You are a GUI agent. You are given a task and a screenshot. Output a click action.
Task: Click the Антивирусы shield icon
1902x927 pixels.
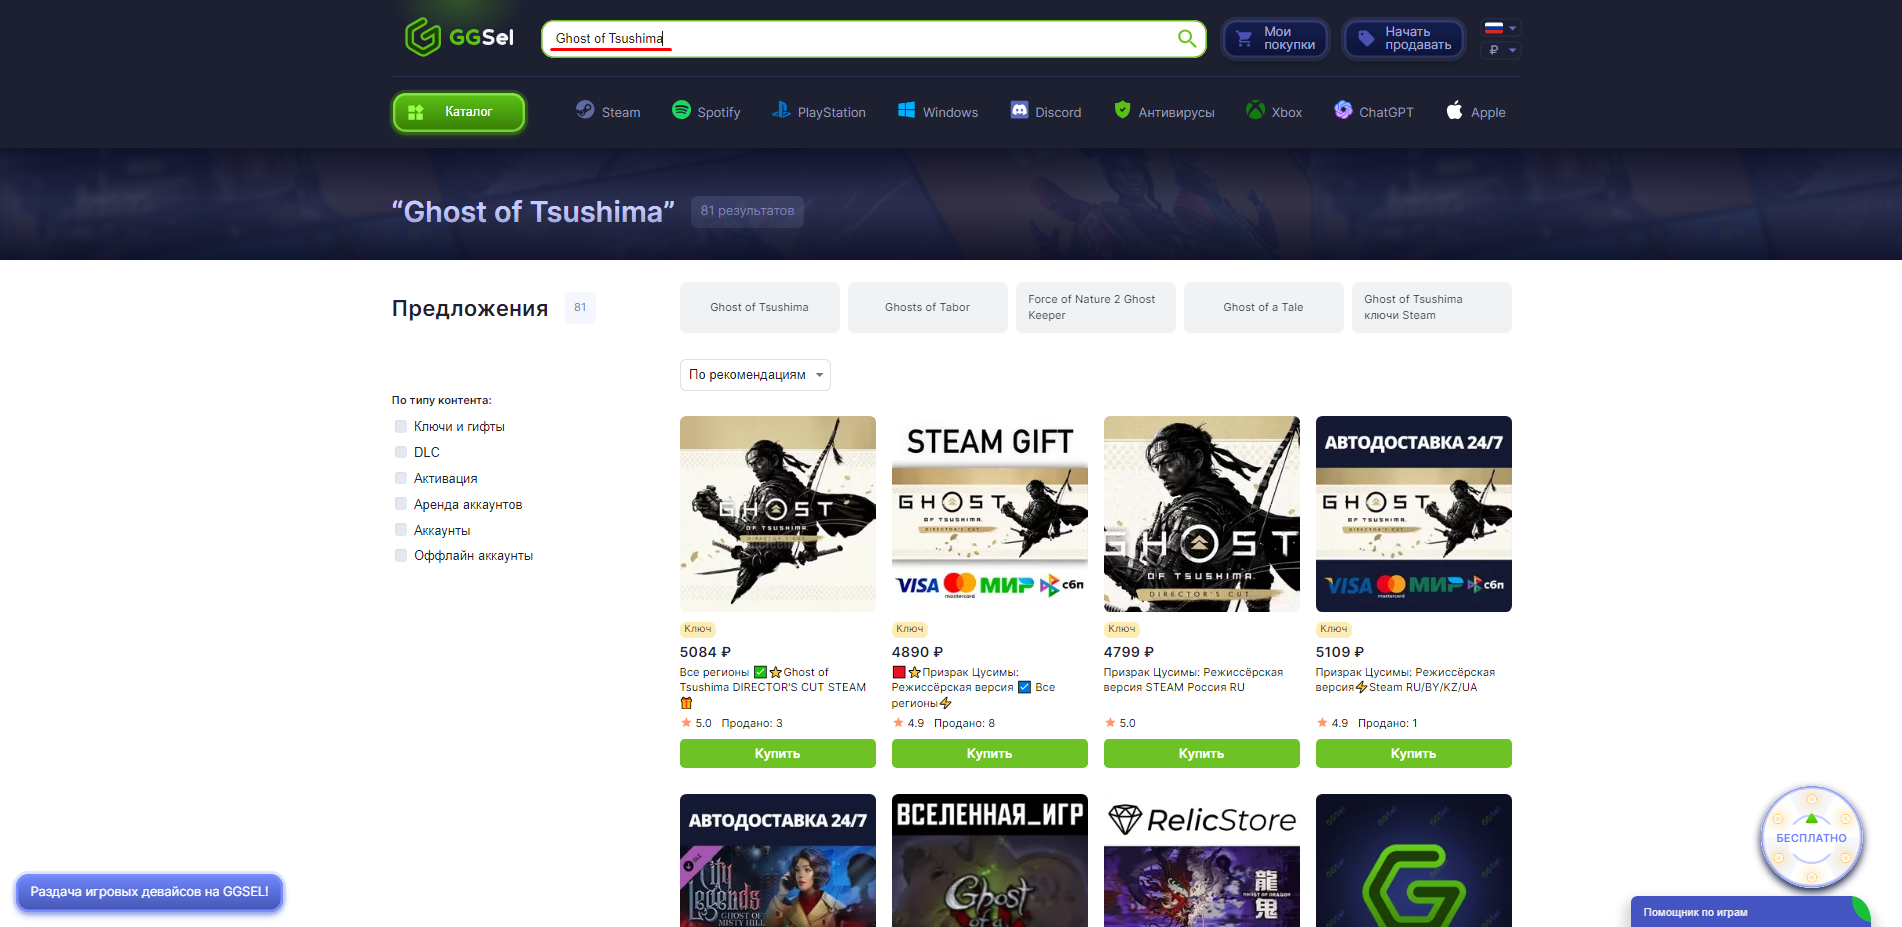pos(1122,110)
